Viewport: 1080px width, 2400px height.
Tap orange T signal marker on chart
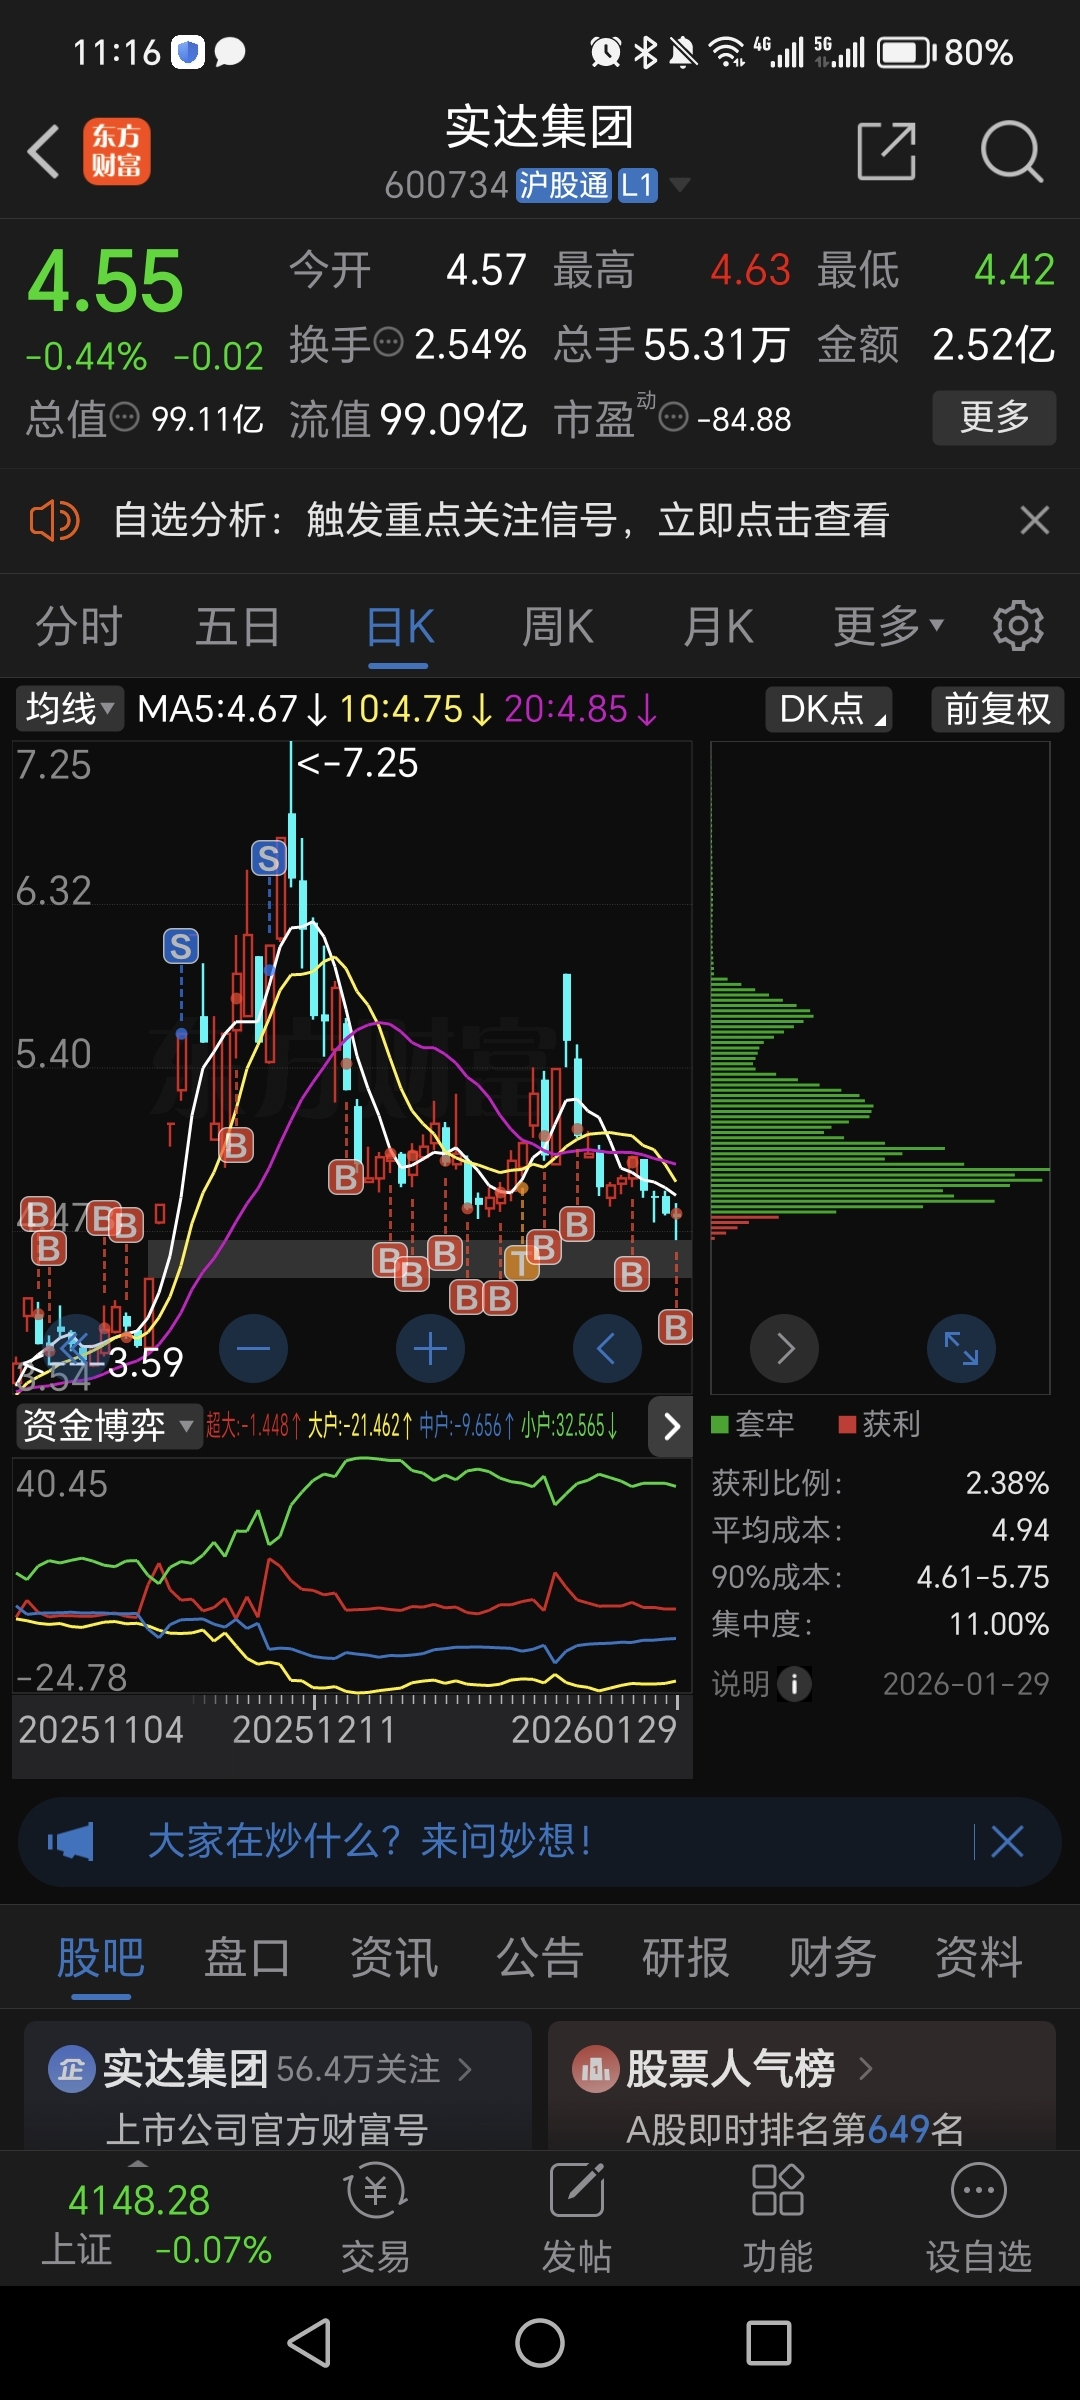click(520, 1264)
